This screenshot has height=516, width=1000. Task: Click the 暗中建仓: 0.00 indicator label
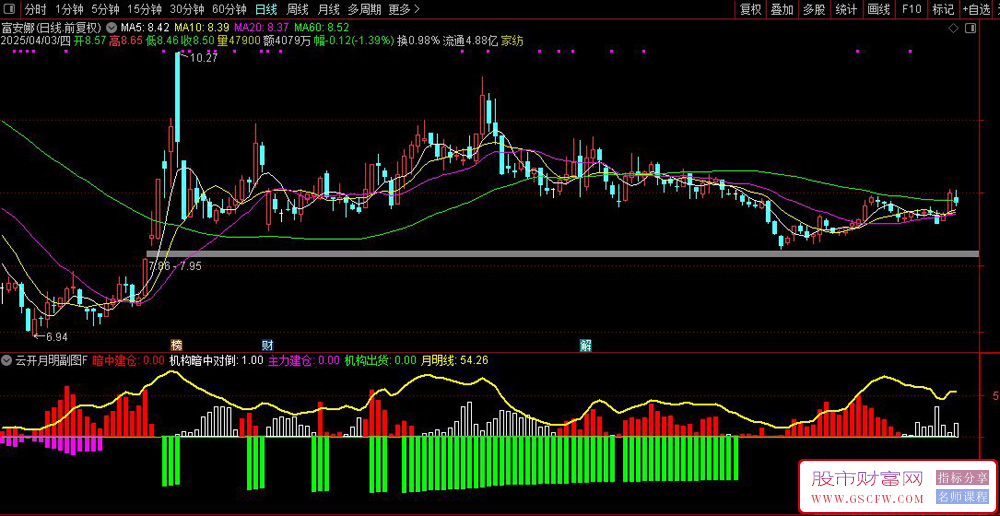tap(128, 360)
